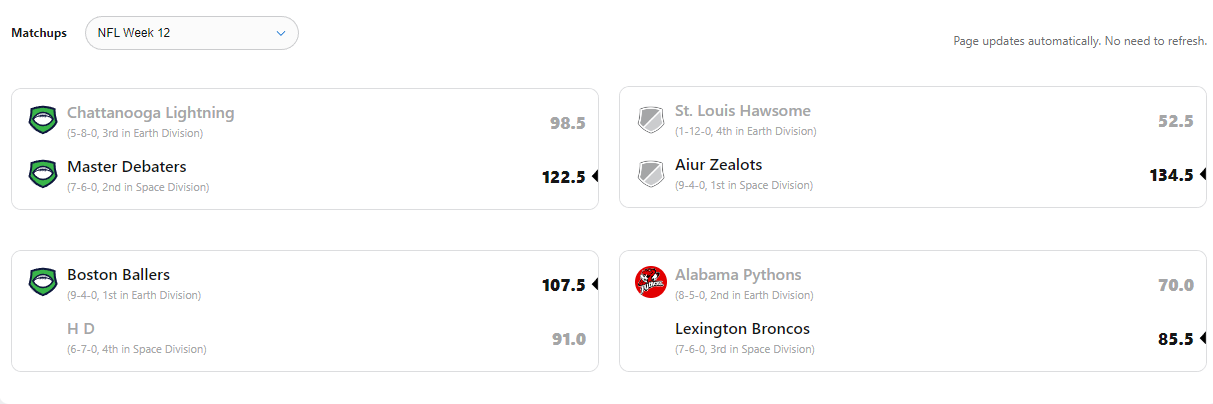The height and width of the screenshot is (404, 1213).
Task: Click Chattanooga Lightning team logo icon
Action: pyautogui.click(x=43, y=120)
